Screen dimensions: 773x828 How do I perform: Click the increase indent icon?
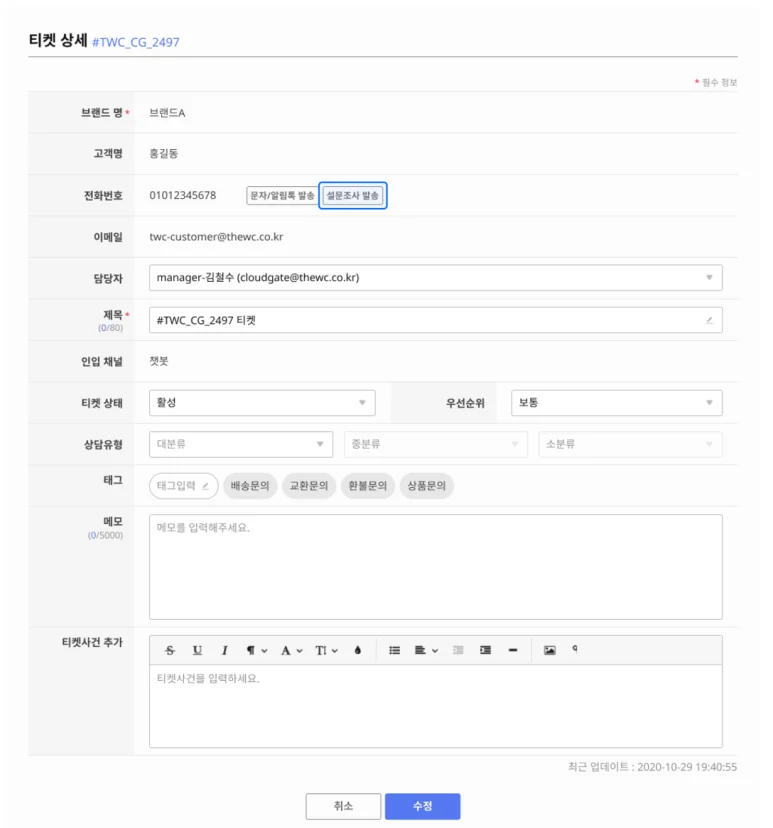click(485, 650)
